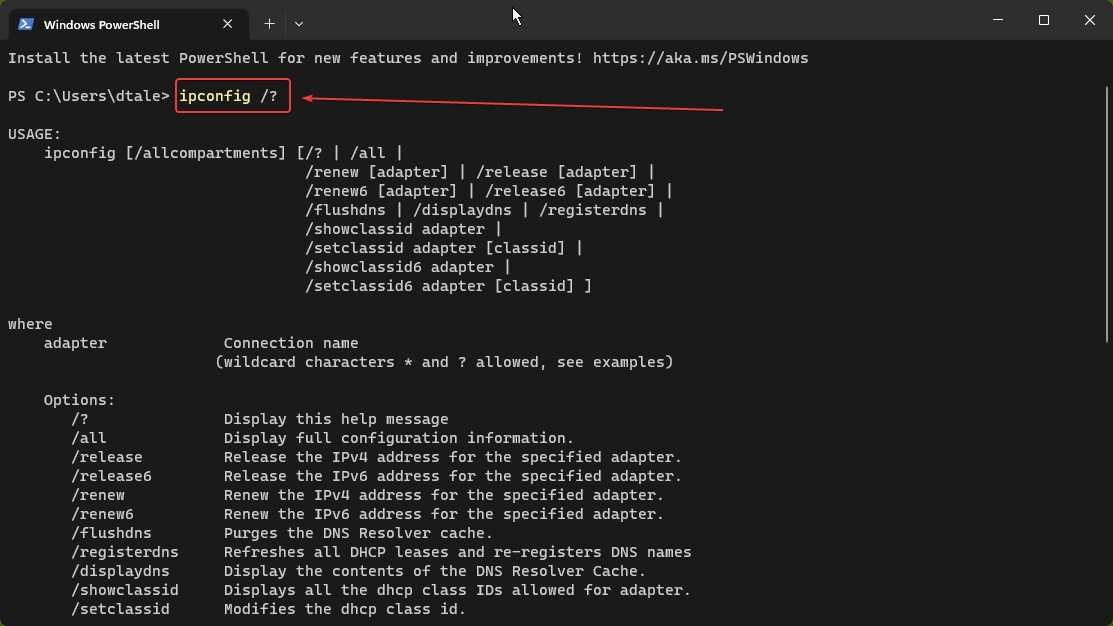This screenshot has width=1113, height=626.
Task: Open a new tab with the plus button
Action: pos(269,24)
